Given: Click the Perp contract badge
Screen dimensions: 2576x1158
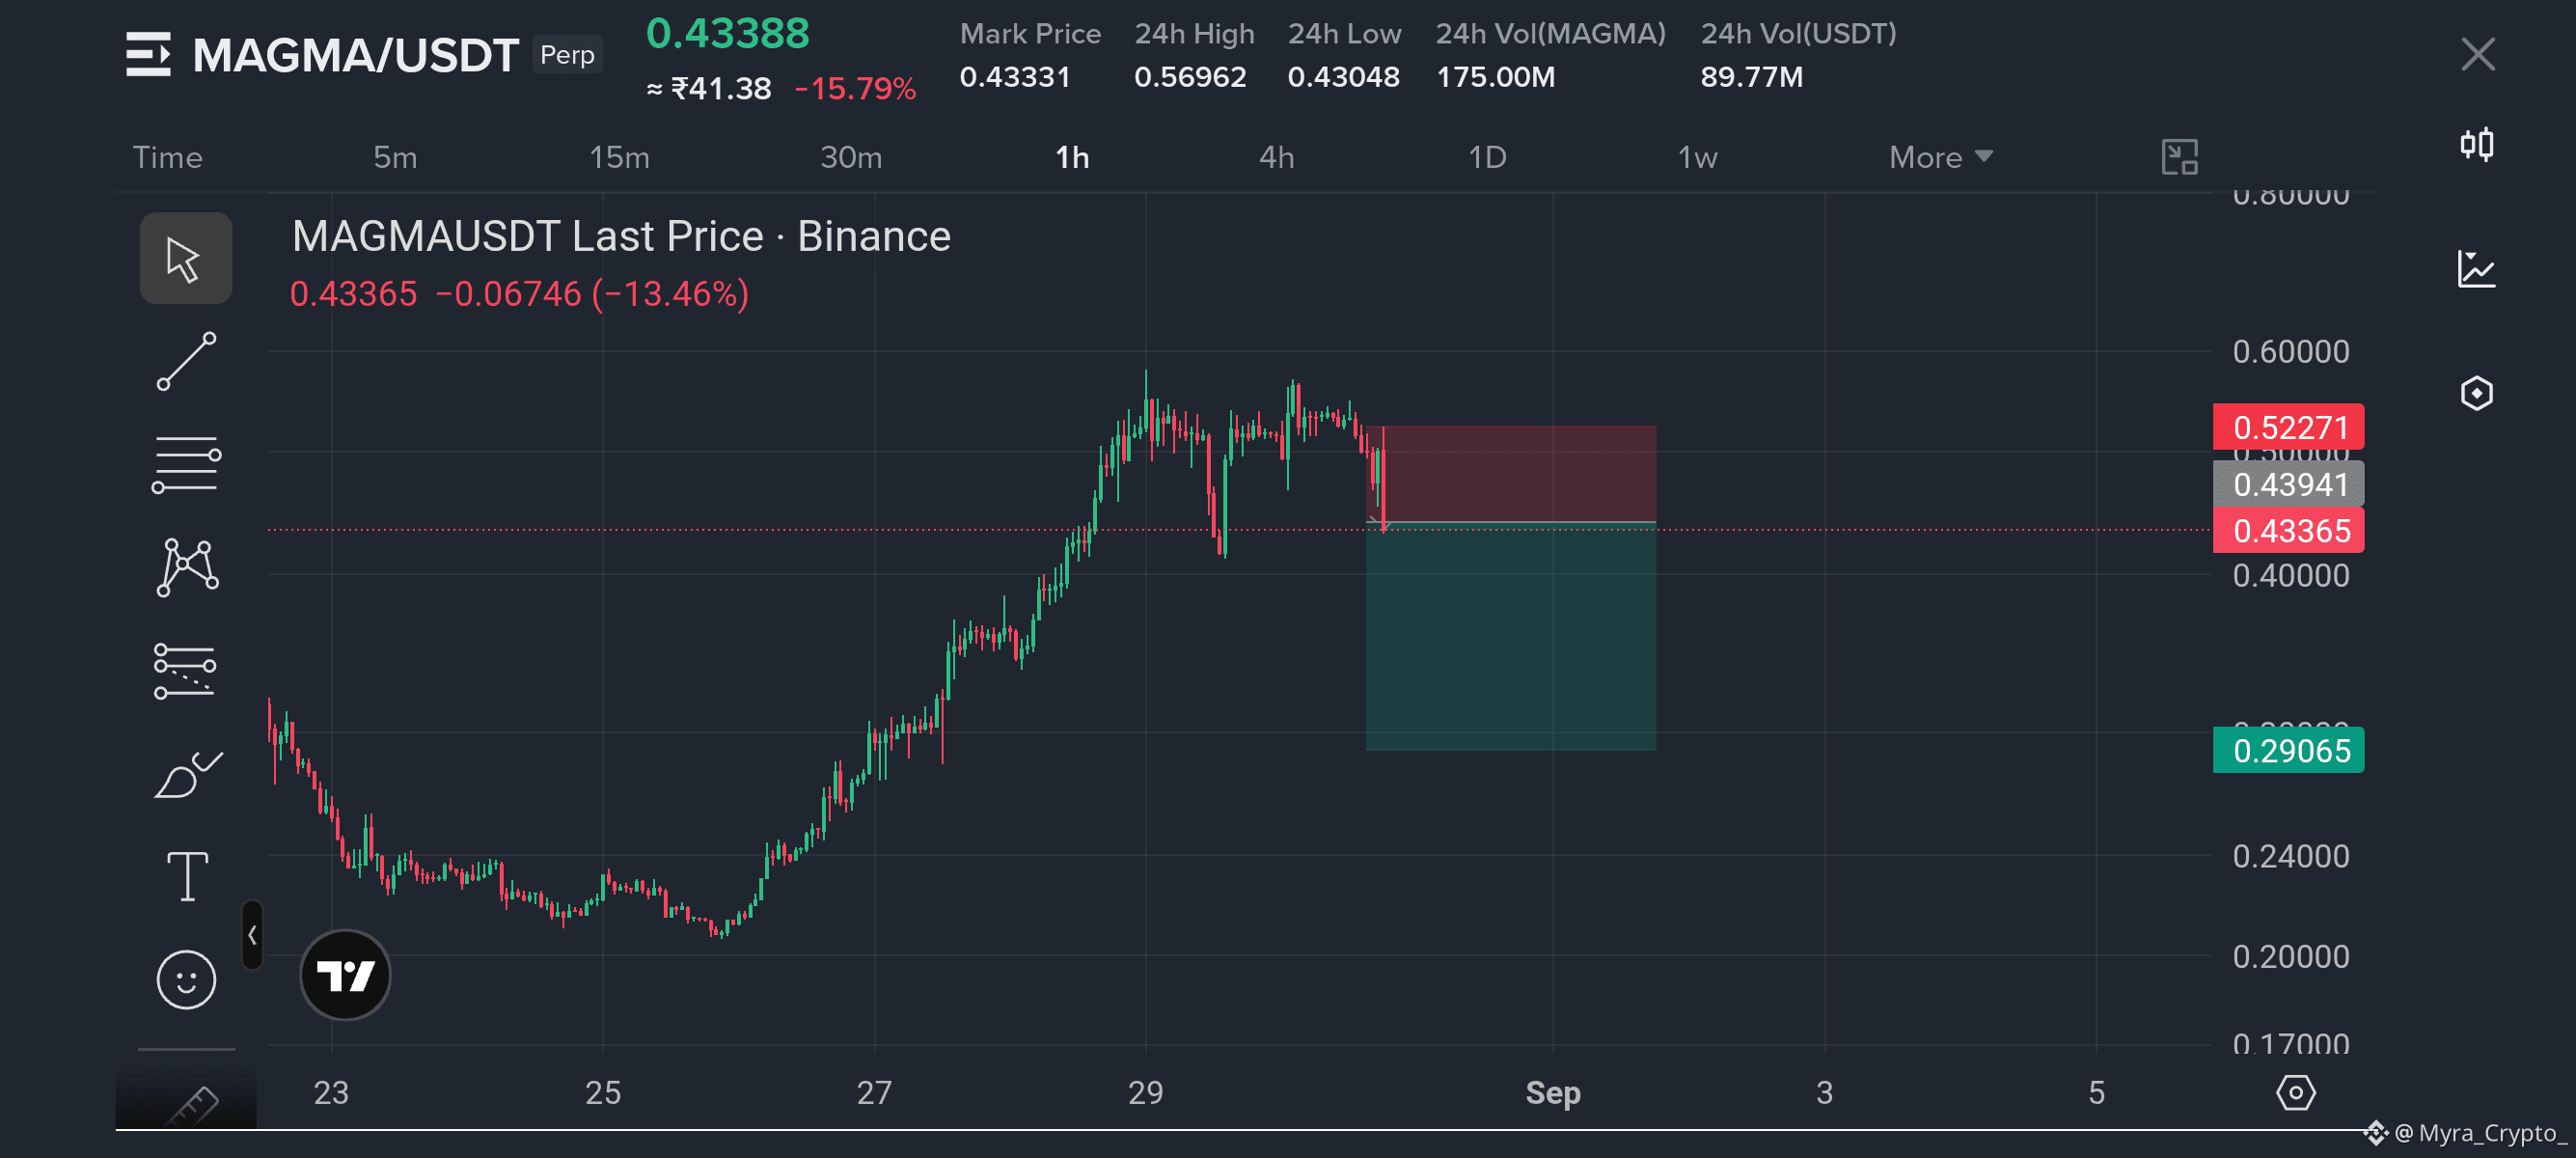Looking at the screenshot, I should 567,54.
